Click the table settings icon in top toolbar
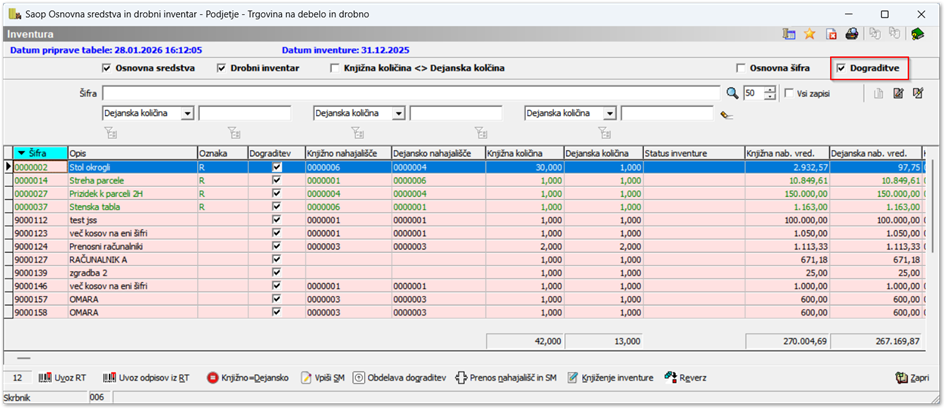The image size is (945, 409). [789, 34]
